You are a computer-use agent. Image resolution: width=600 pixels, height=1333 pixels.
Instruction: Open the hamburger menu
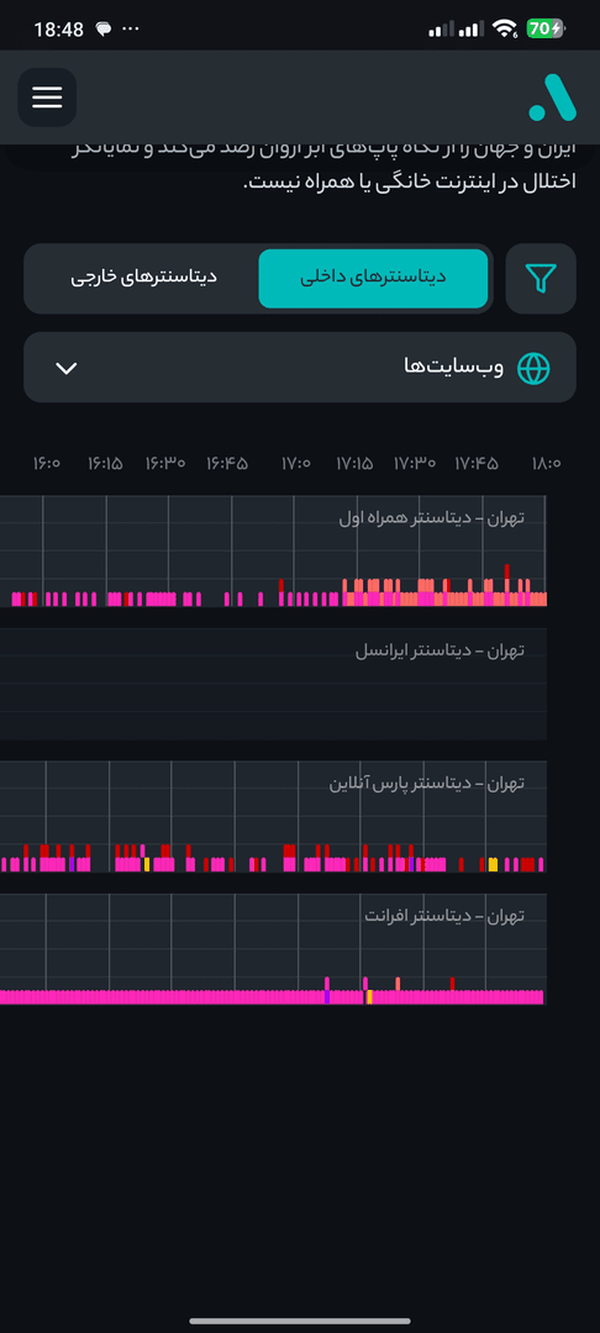[47, 97]
